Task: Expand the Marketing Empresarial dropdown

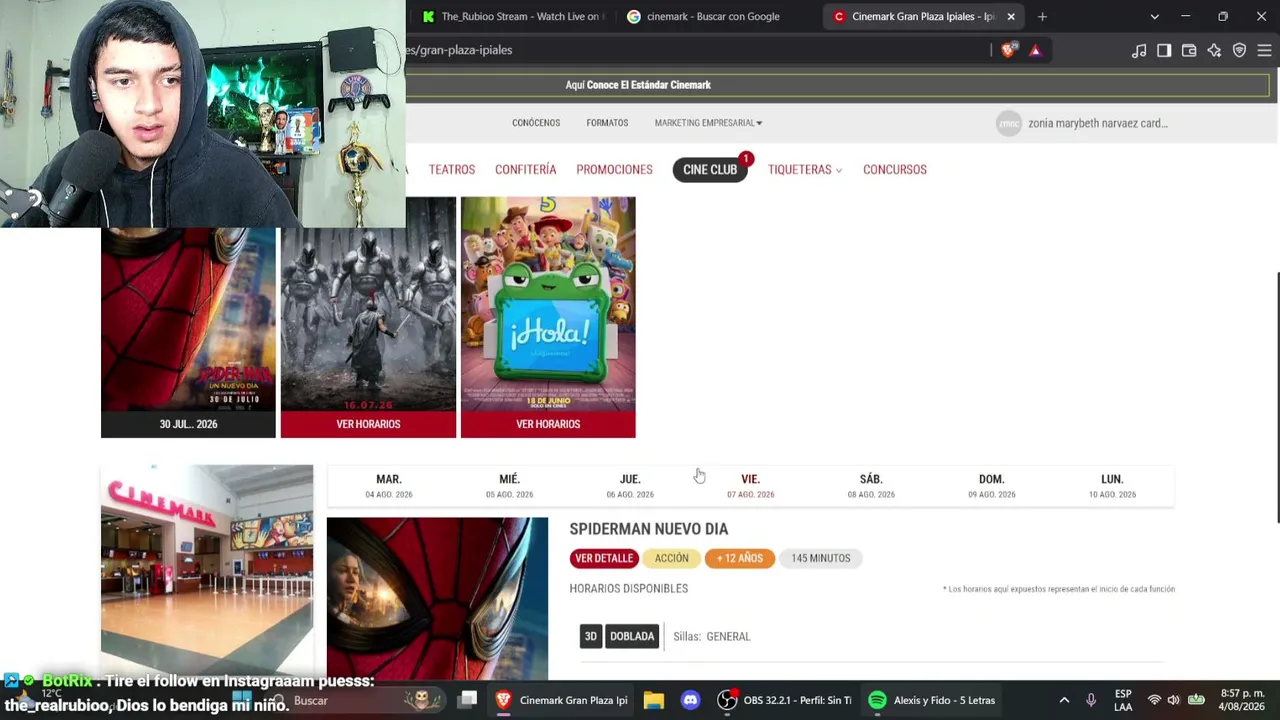Action: pyautogui.click(x=708, y=123)
